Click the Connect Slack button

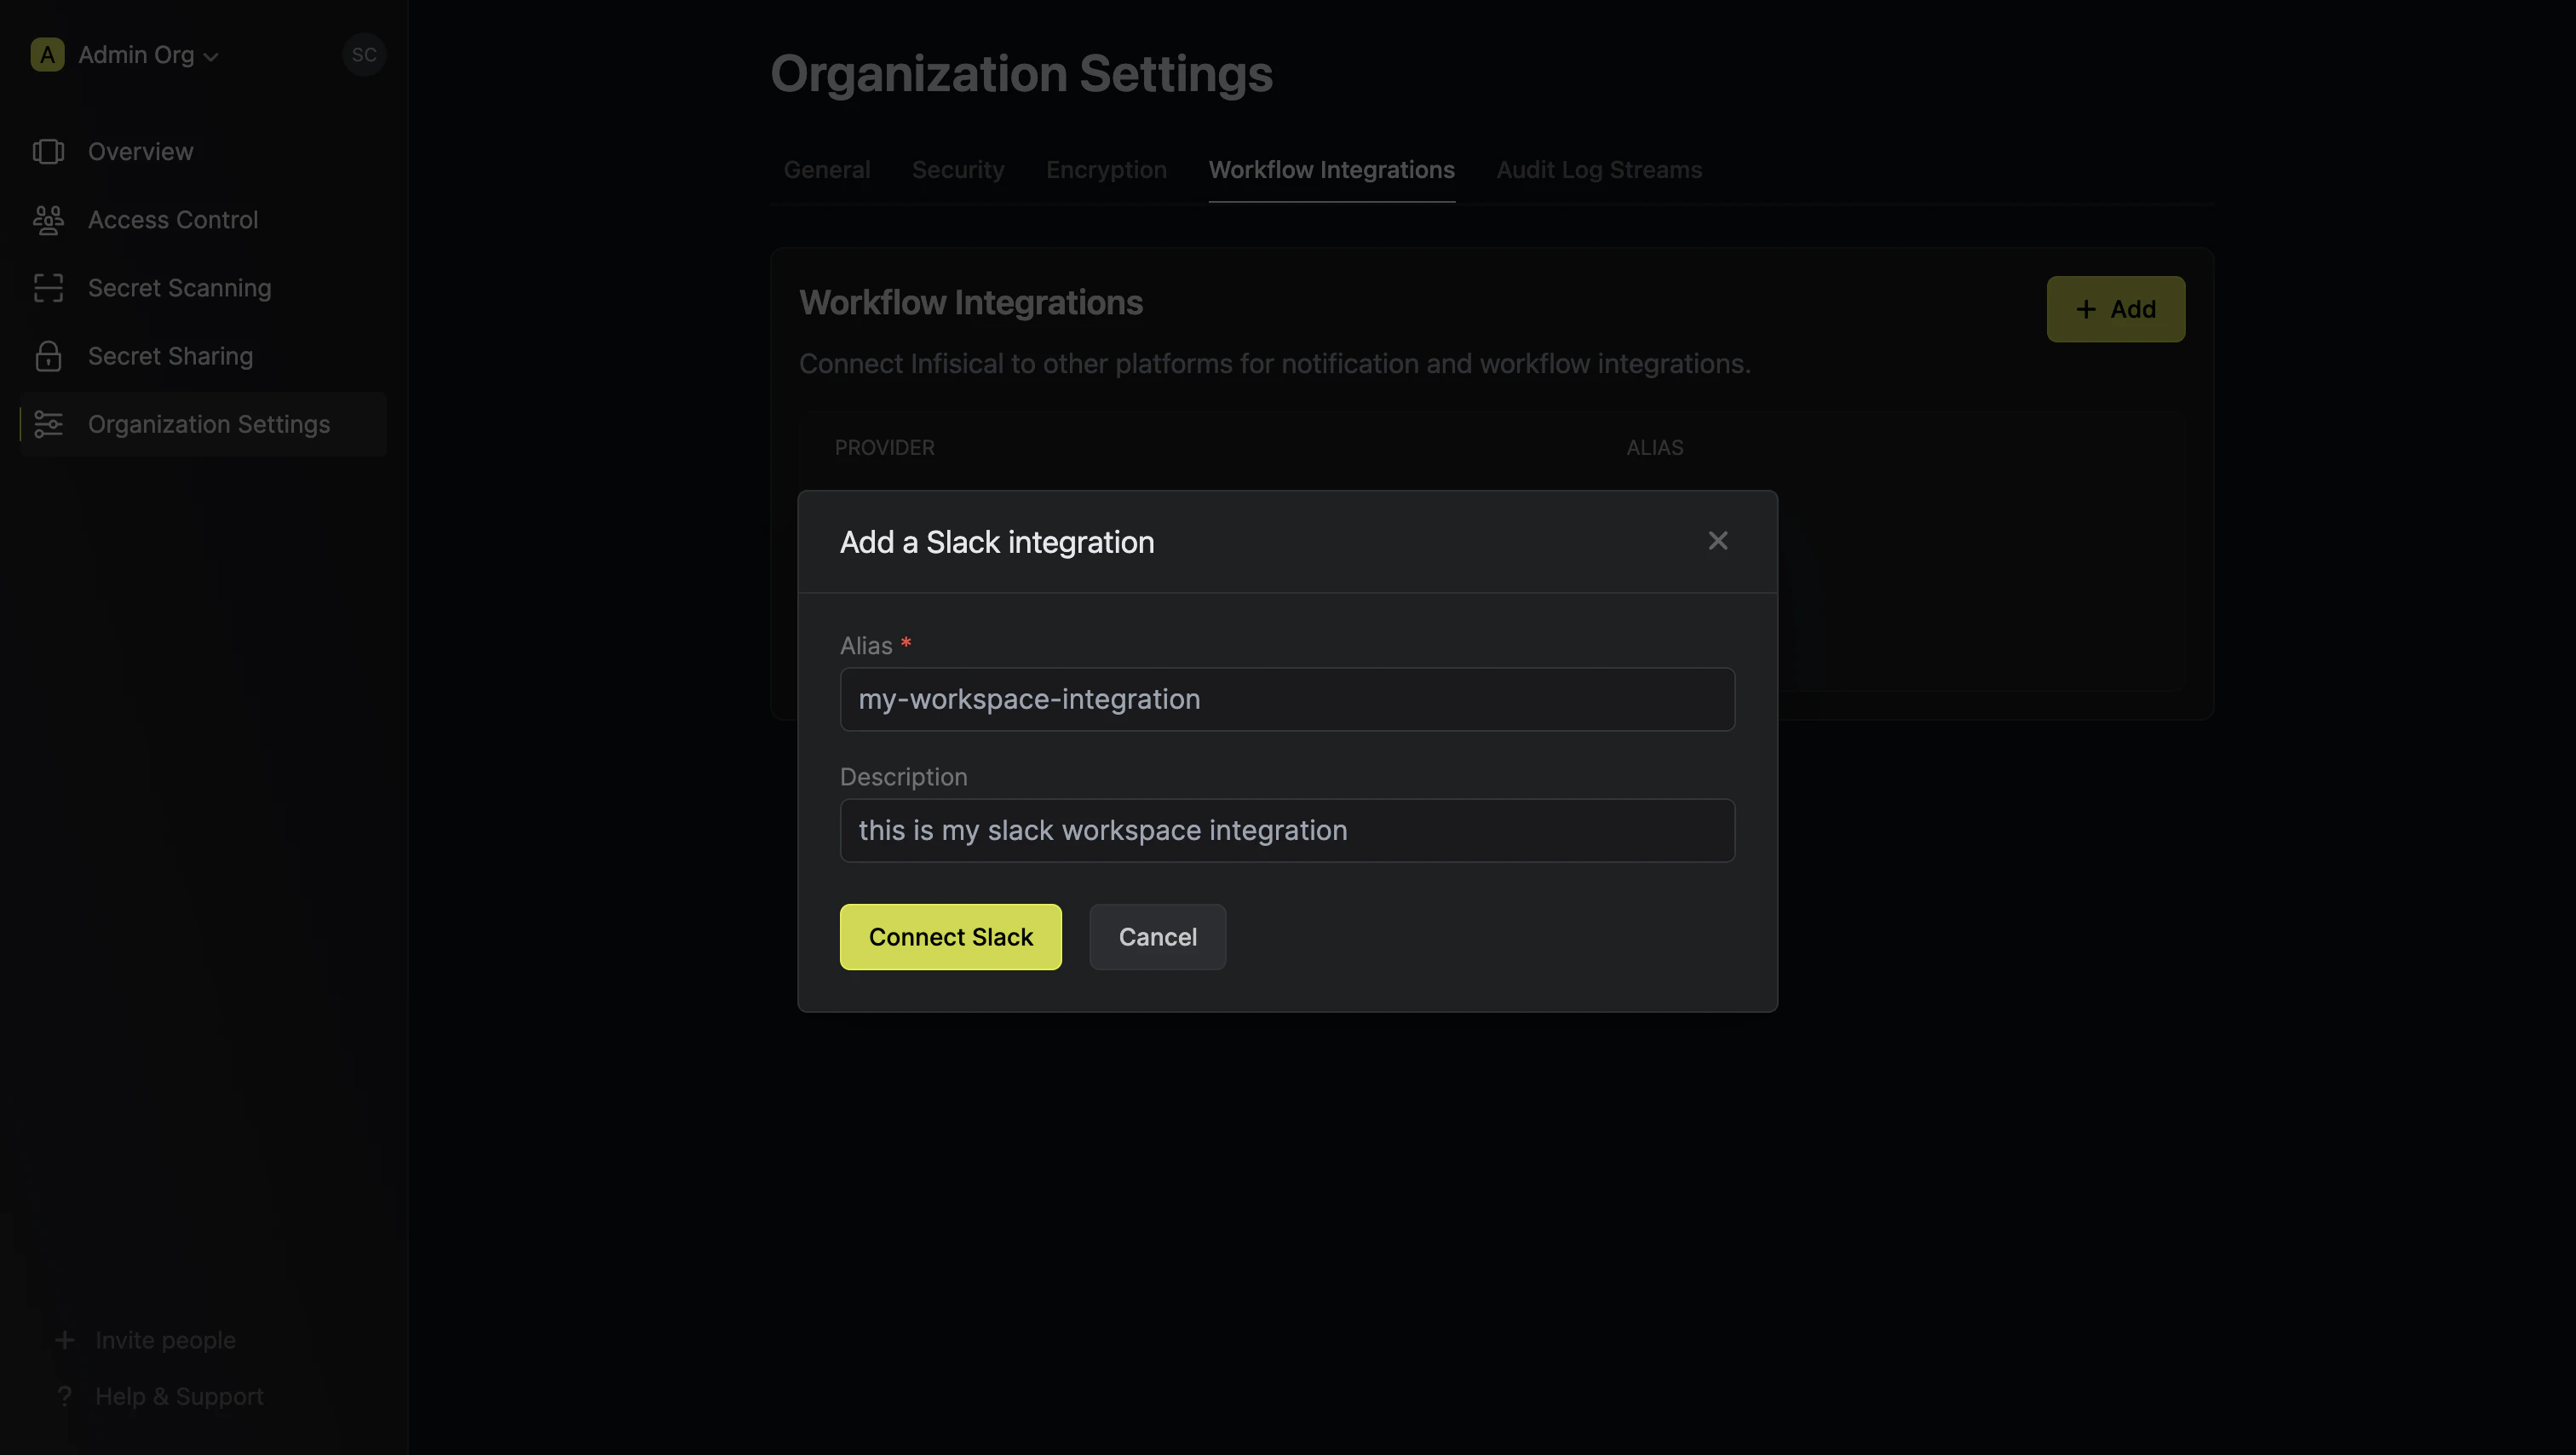click(950, 936)
